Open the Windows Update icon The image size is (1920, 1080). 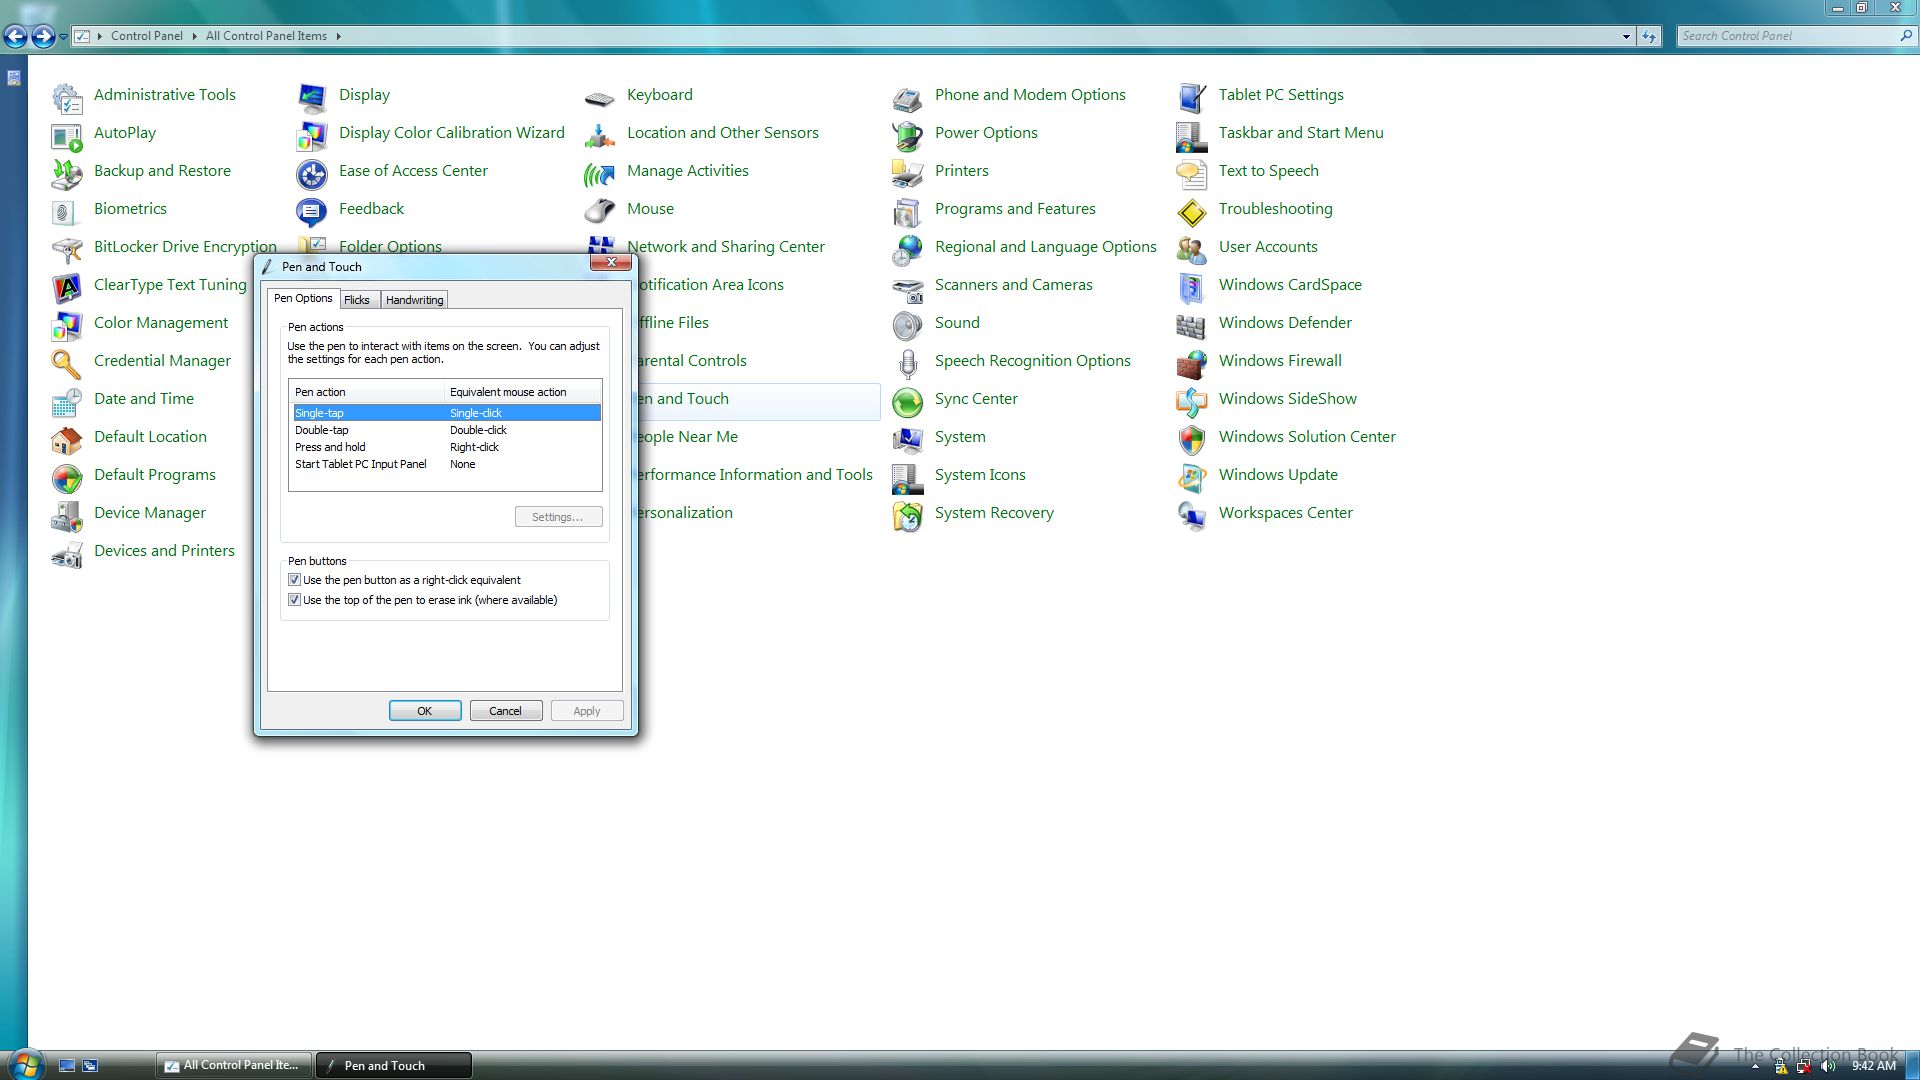(x=1192, y=478)
